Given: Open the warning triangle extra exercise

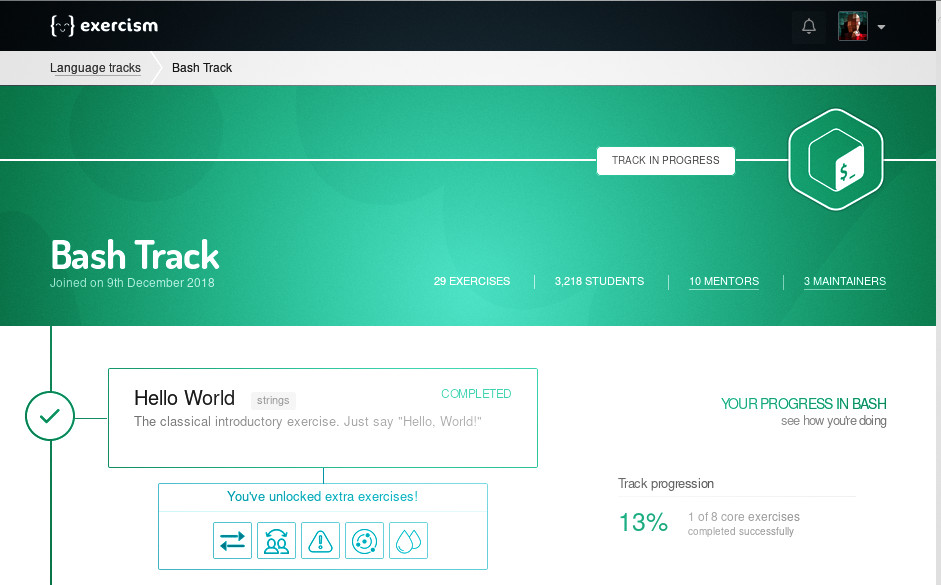Looking at the screenshot, I should (x=320, y=541).
